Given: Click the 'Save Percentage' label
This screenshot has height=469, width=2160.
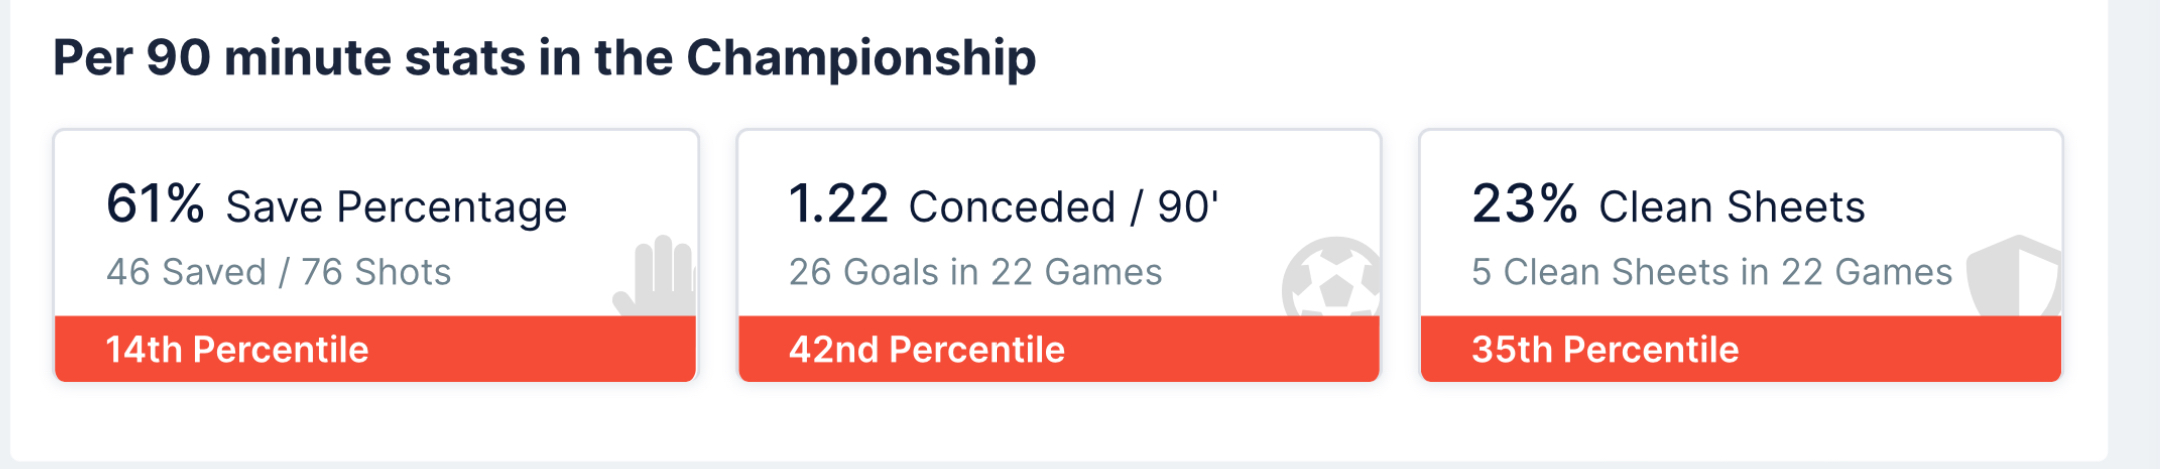Looking at the screenshot, I should click(396, 207).
